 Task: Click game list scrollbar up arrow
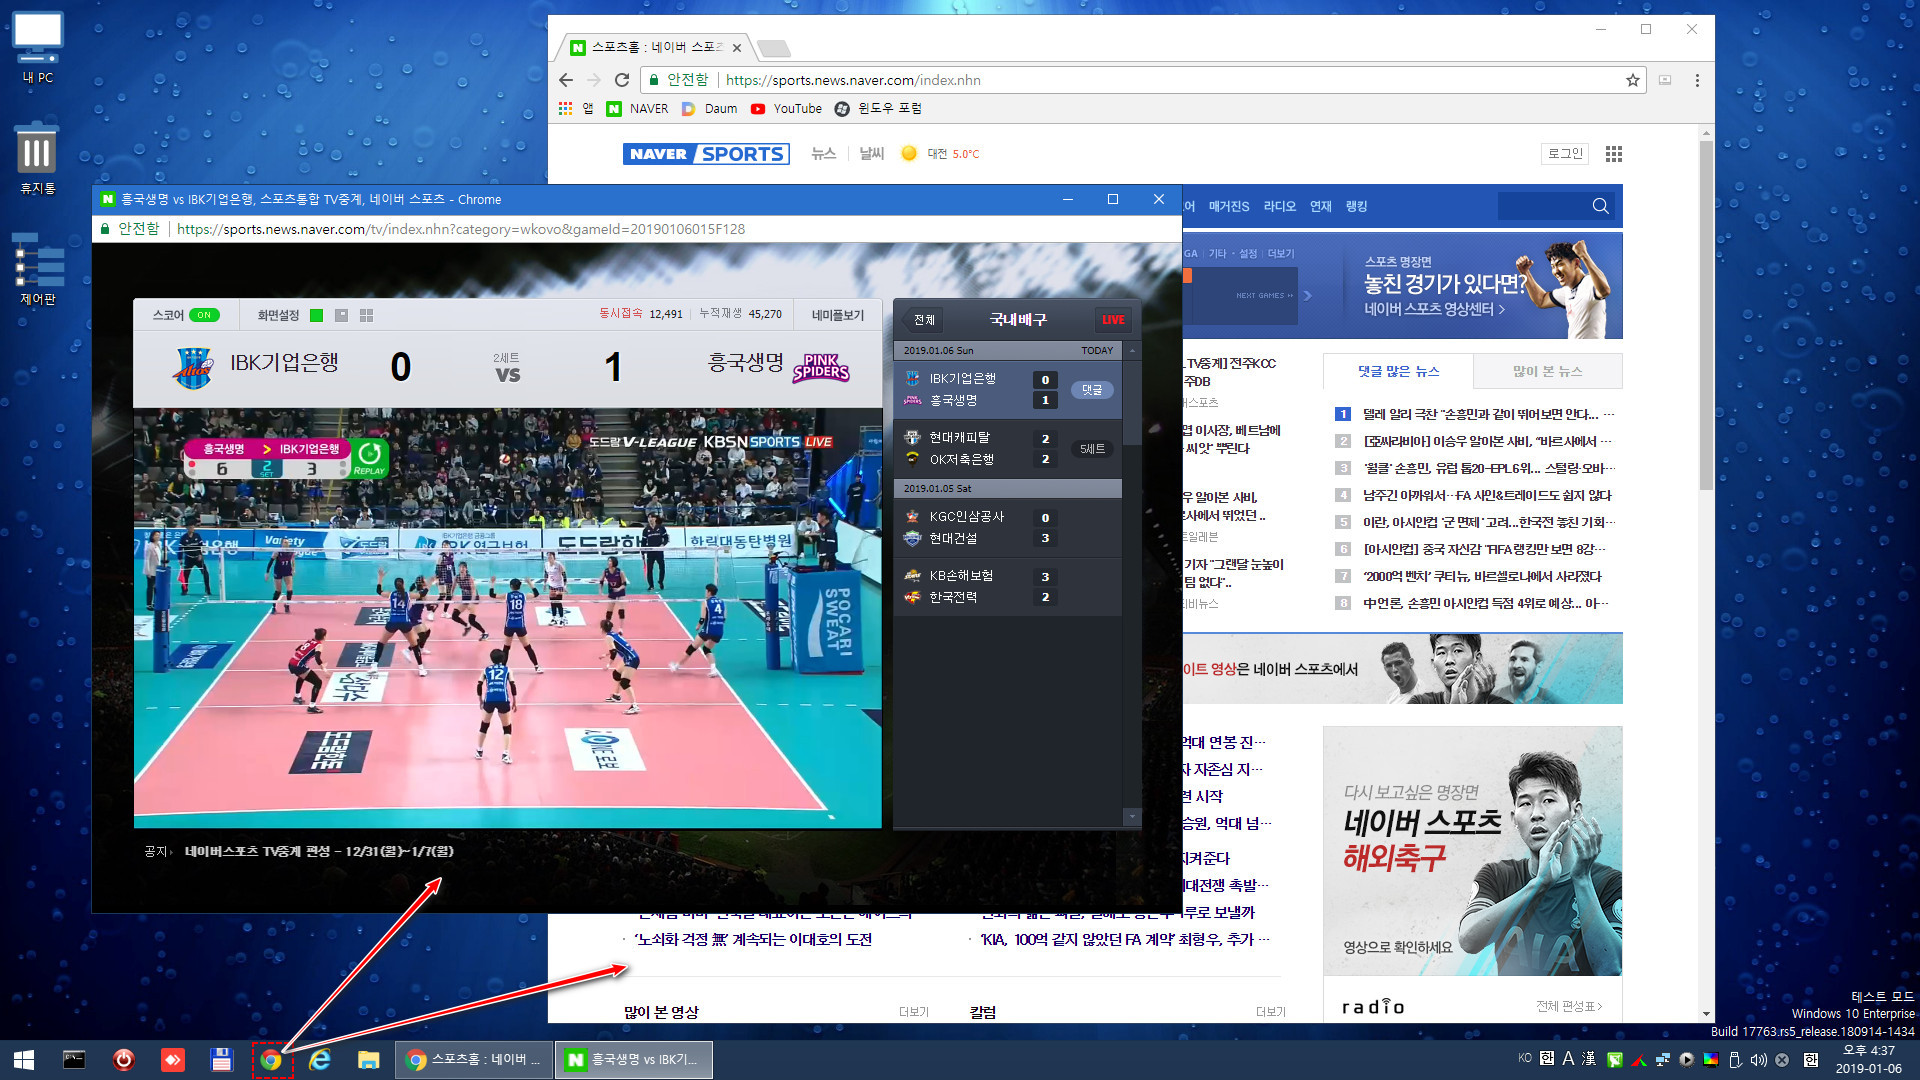click(x=1132, y=351)
